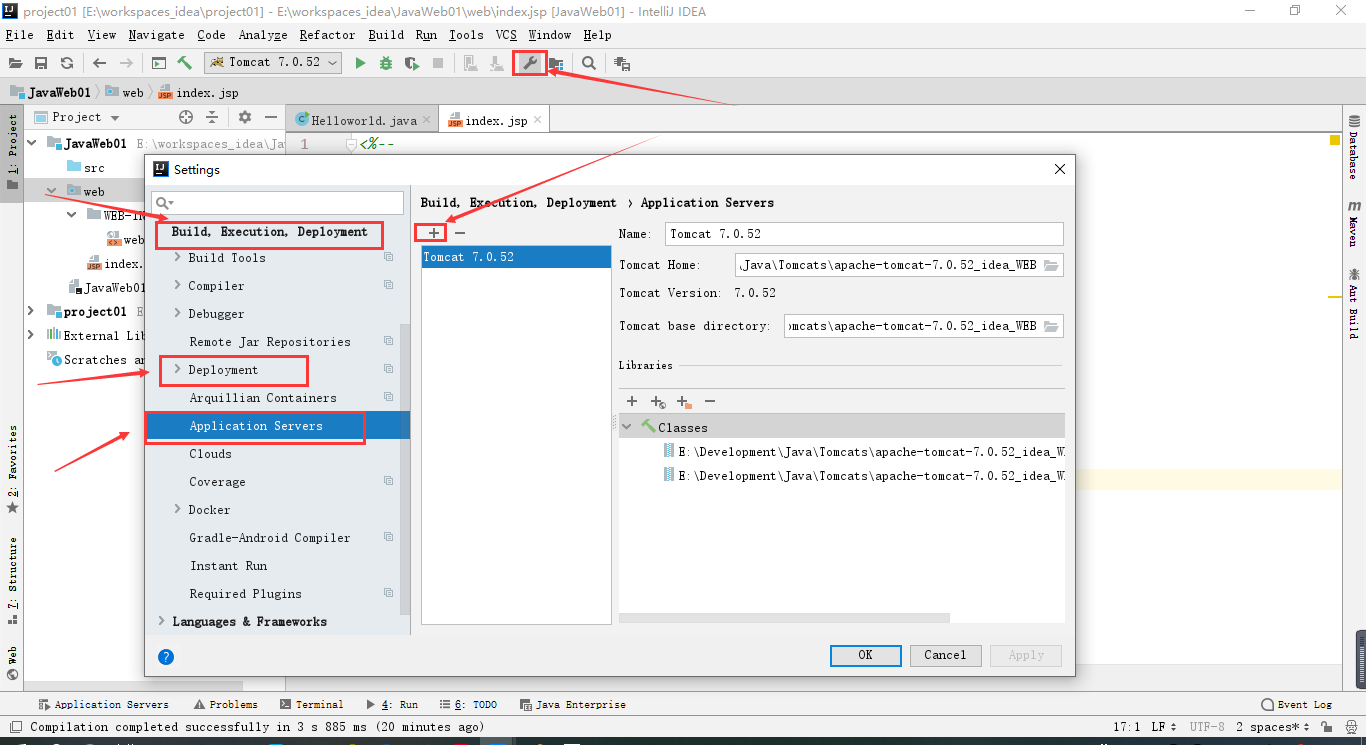Add library with plain plus icon under Libraries

pyautogui.click(x=632, y=401)
